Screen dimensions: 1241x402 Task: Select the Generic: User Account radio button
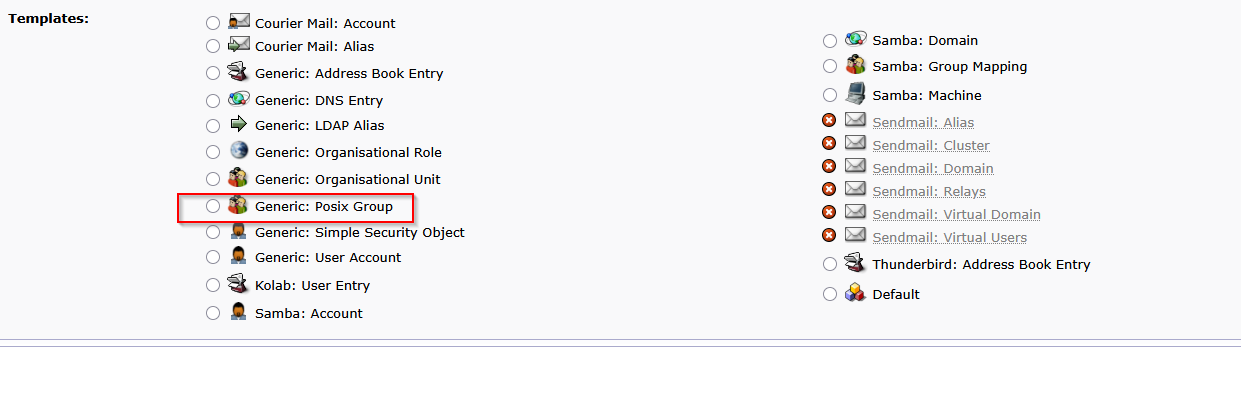pos(212,258)
